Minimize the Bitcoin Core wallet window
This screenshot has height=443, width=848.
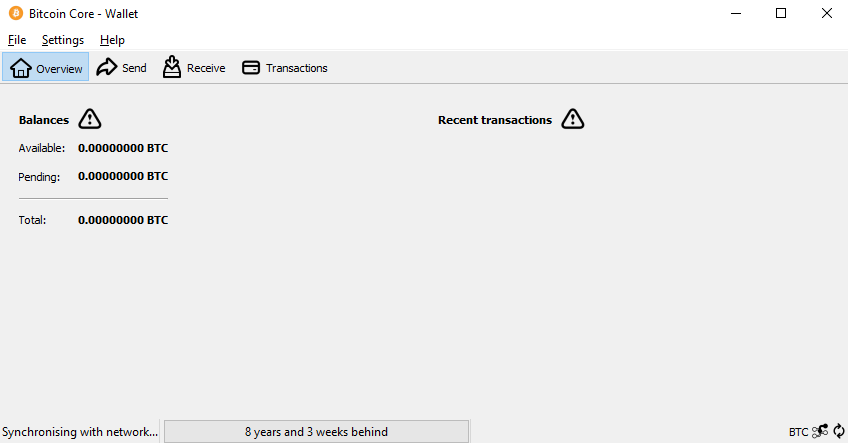[736, 14]
